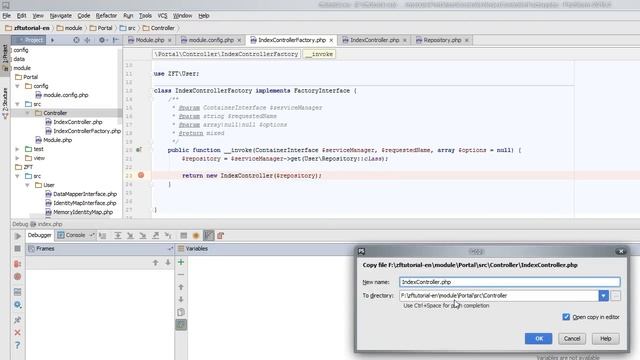The image size is (640, 360).
Task: Open File menu
Action: point(7,16)
